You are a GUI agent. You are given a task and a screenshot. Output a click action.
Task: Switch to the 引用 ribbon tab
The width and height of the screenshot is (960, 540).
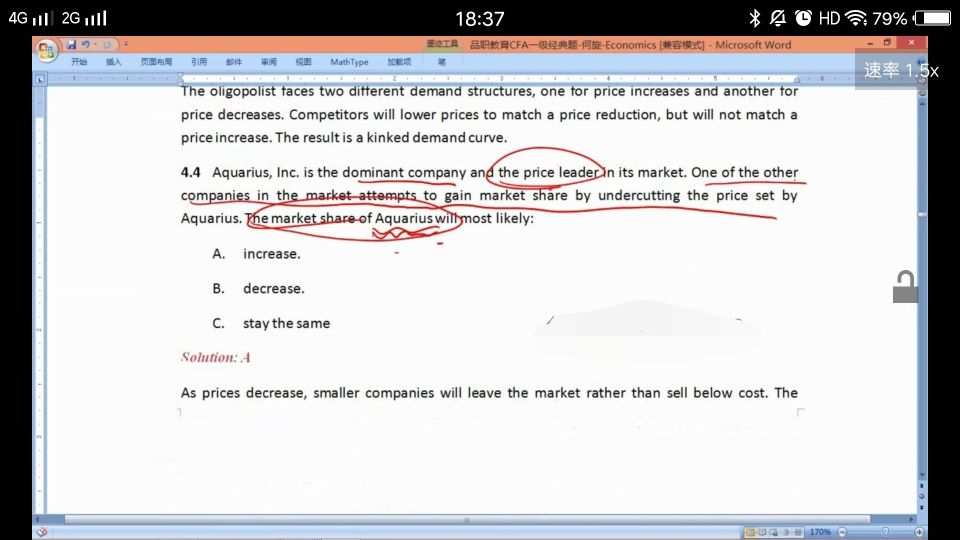[x=199, y=62]
